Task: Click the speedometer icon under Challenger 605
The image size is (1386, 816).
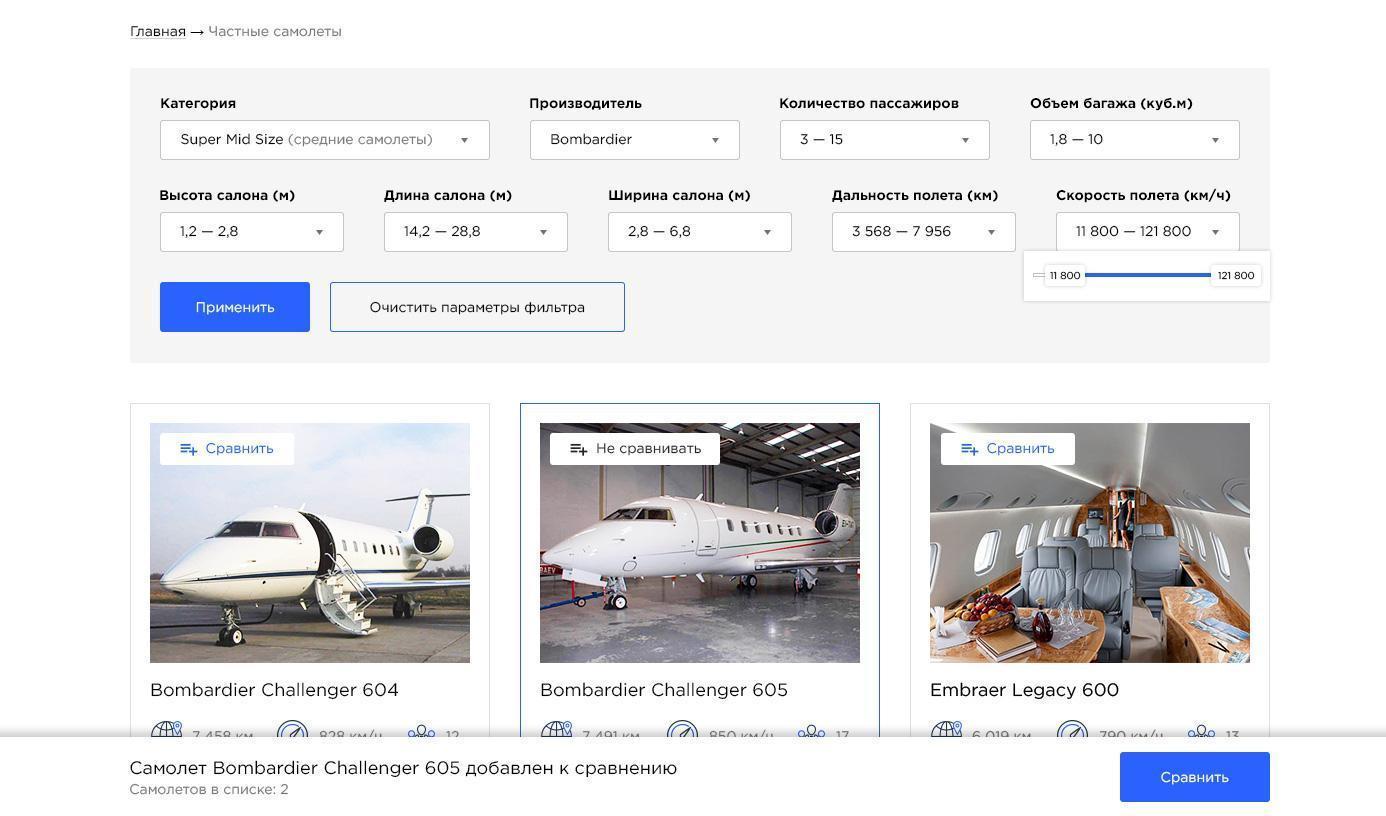Action: pos(682,731)
